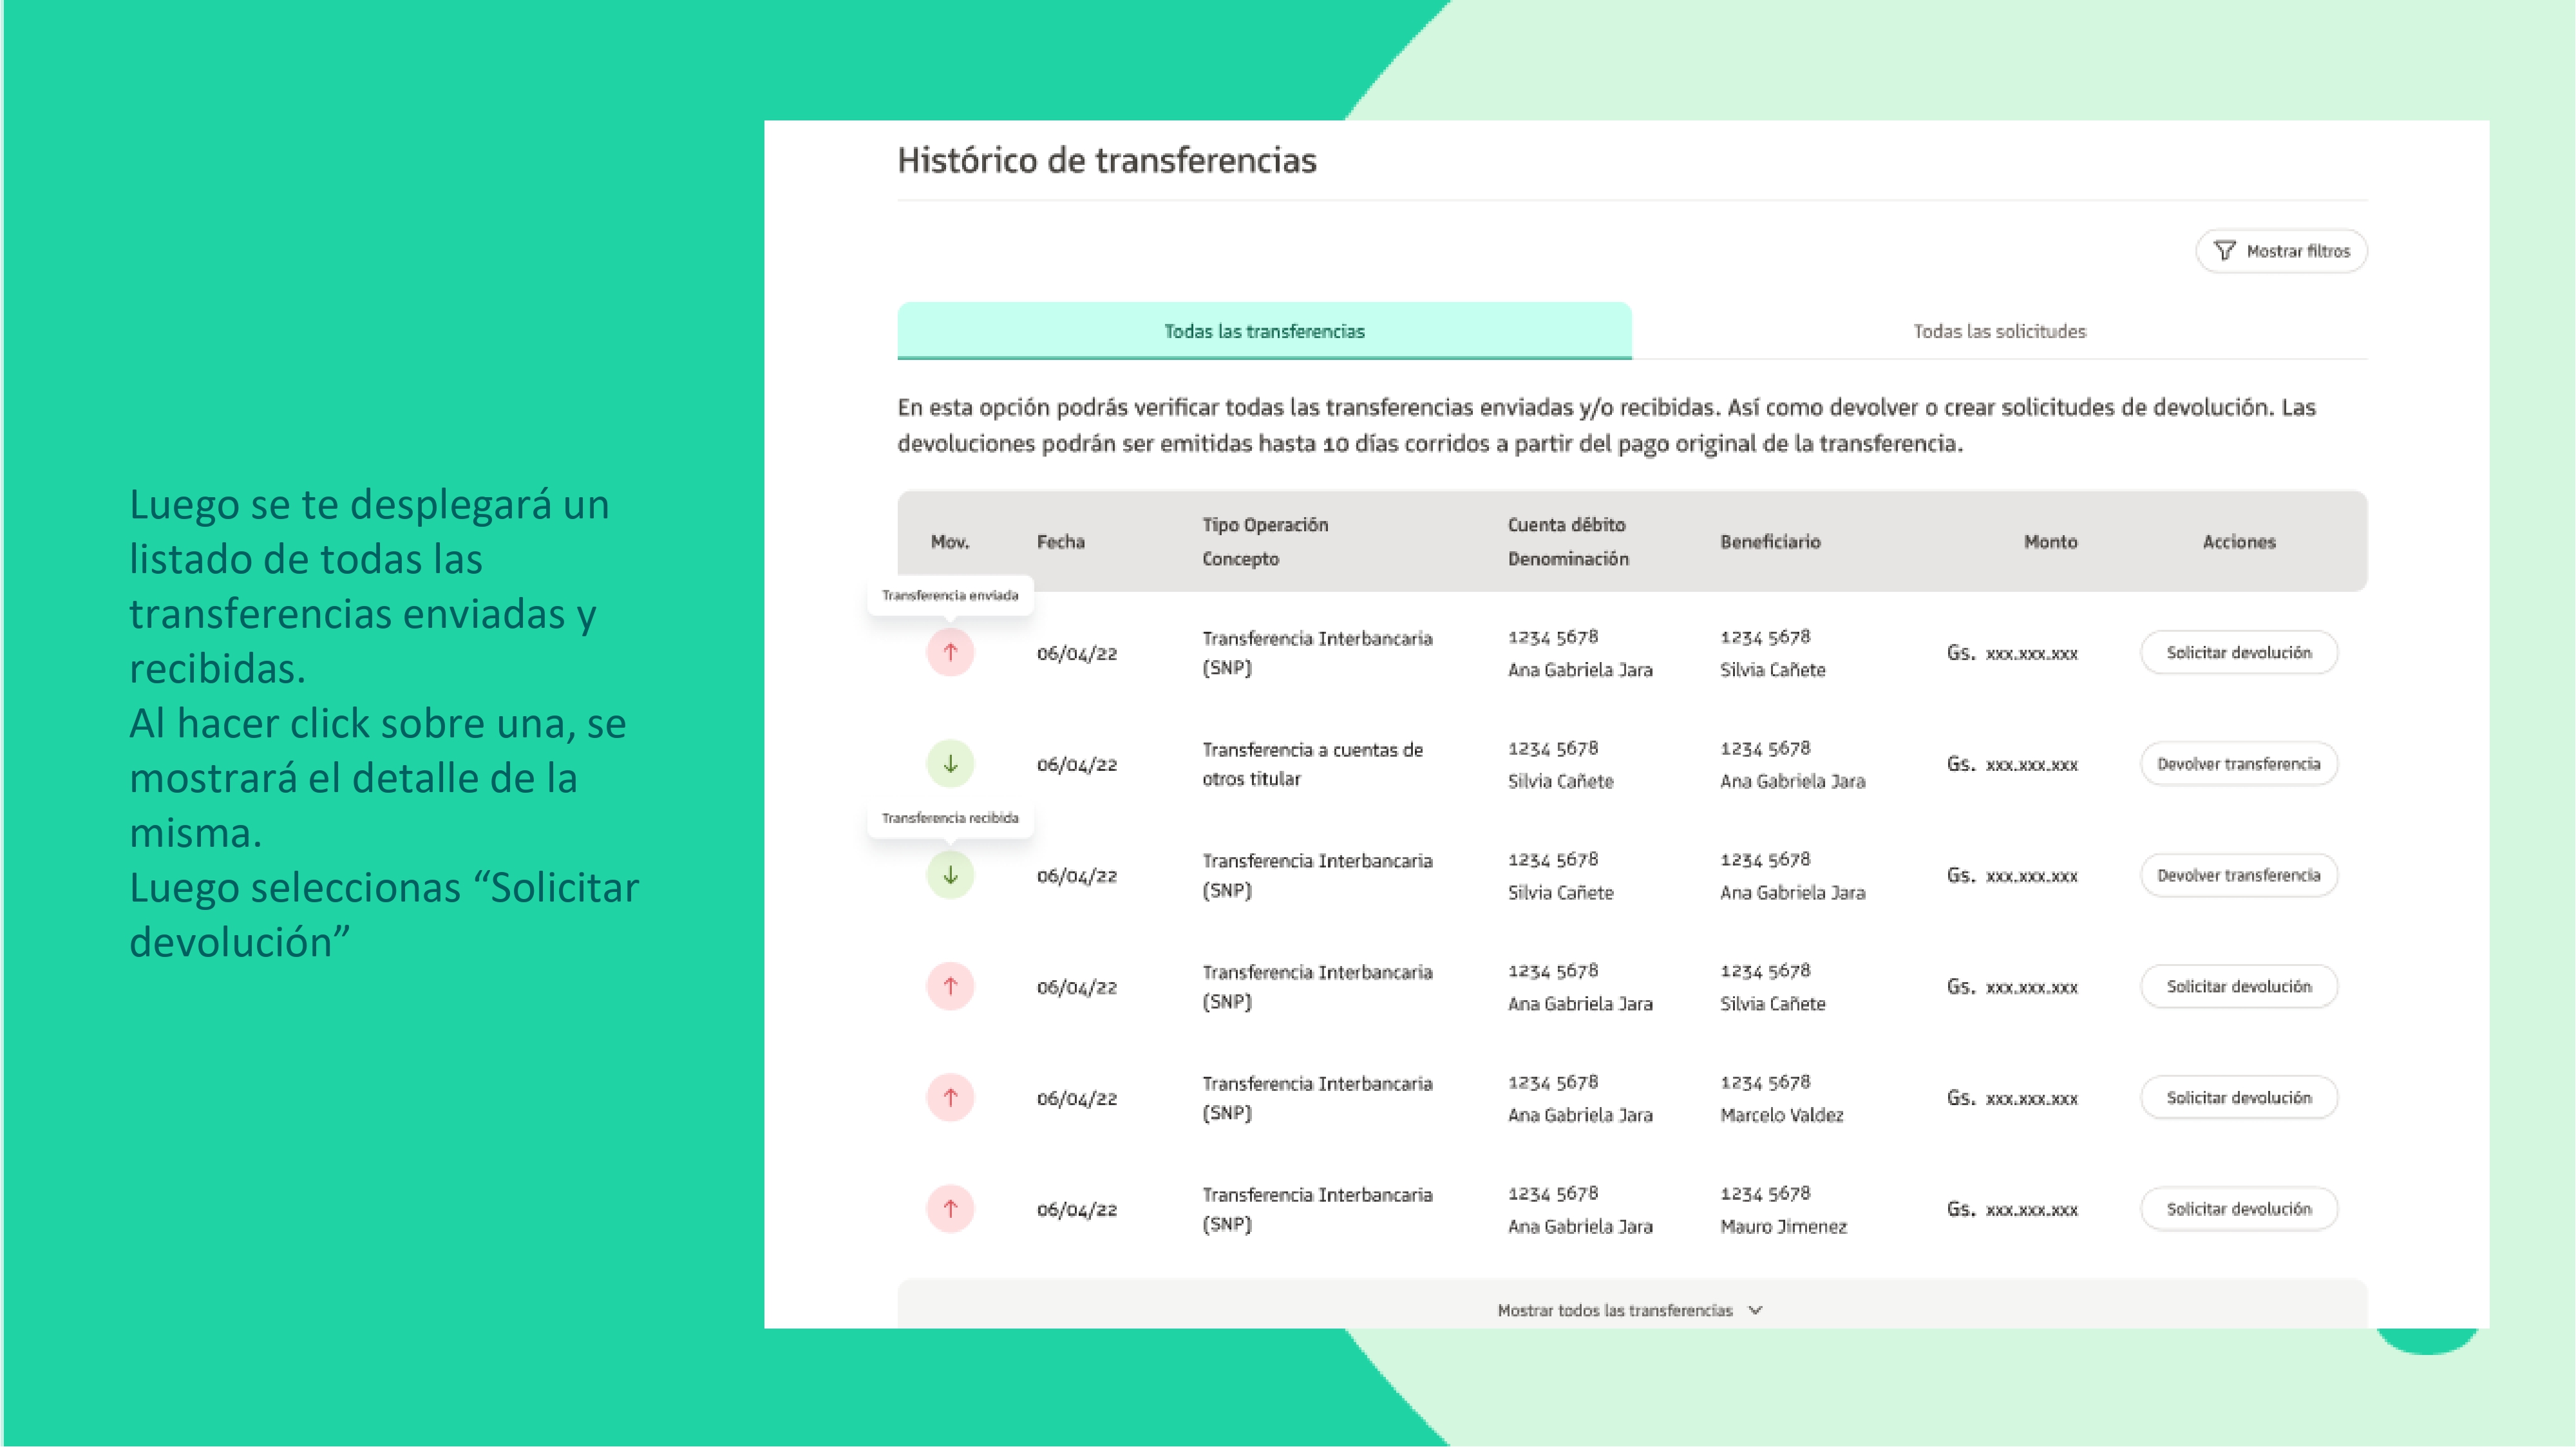This screenshot has height=1449, width=2576.
Task: Click date 06/04/22 in 'otros titular' row
Action: pyautogui.click(x=1077, y=765)
